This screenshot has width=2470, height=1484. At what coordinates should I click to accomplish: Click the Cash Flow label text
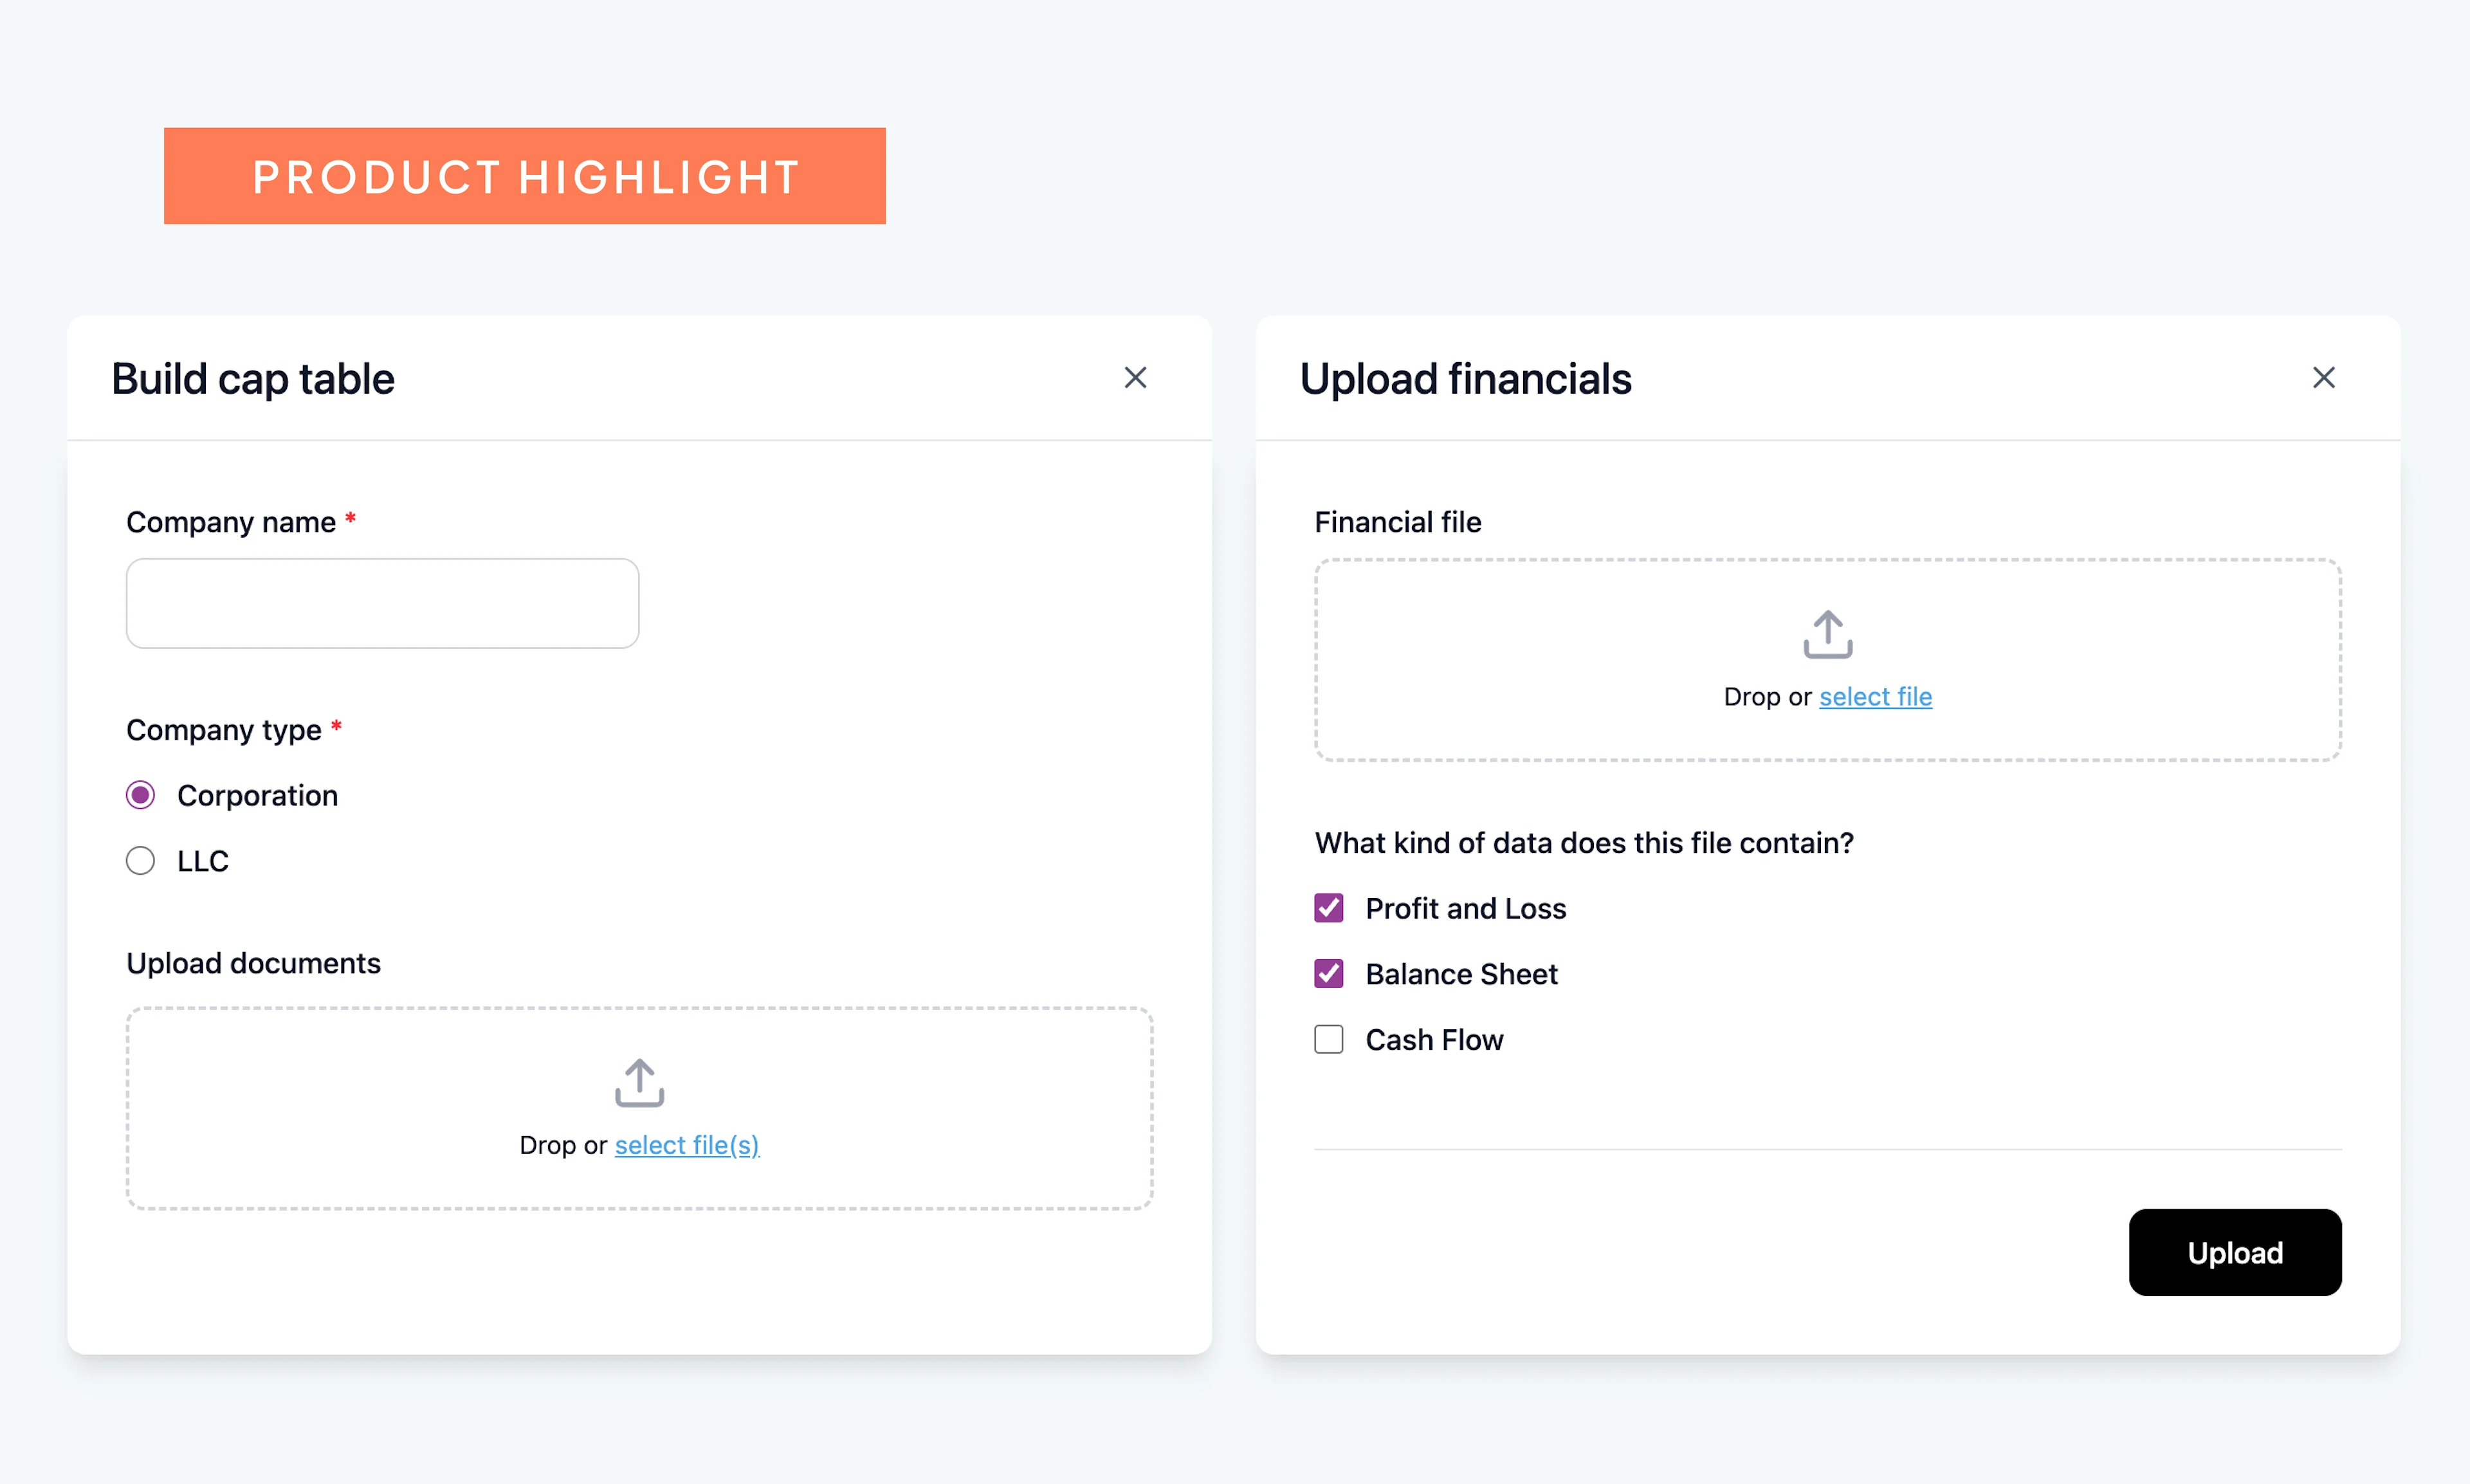pos(1435,1040)
